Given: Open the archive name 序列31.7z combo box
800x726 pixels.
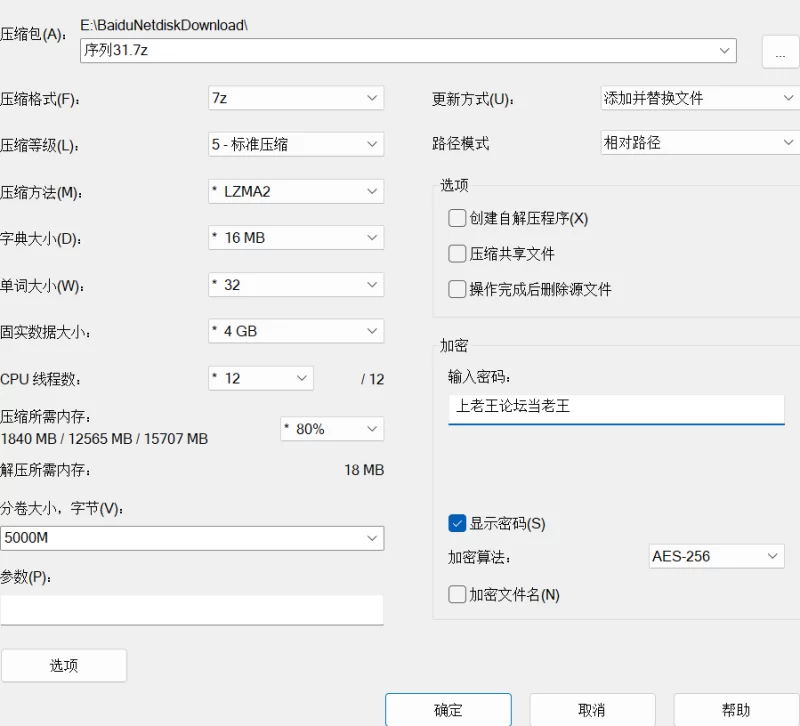Looking at the screenshot, I should 408,51.
